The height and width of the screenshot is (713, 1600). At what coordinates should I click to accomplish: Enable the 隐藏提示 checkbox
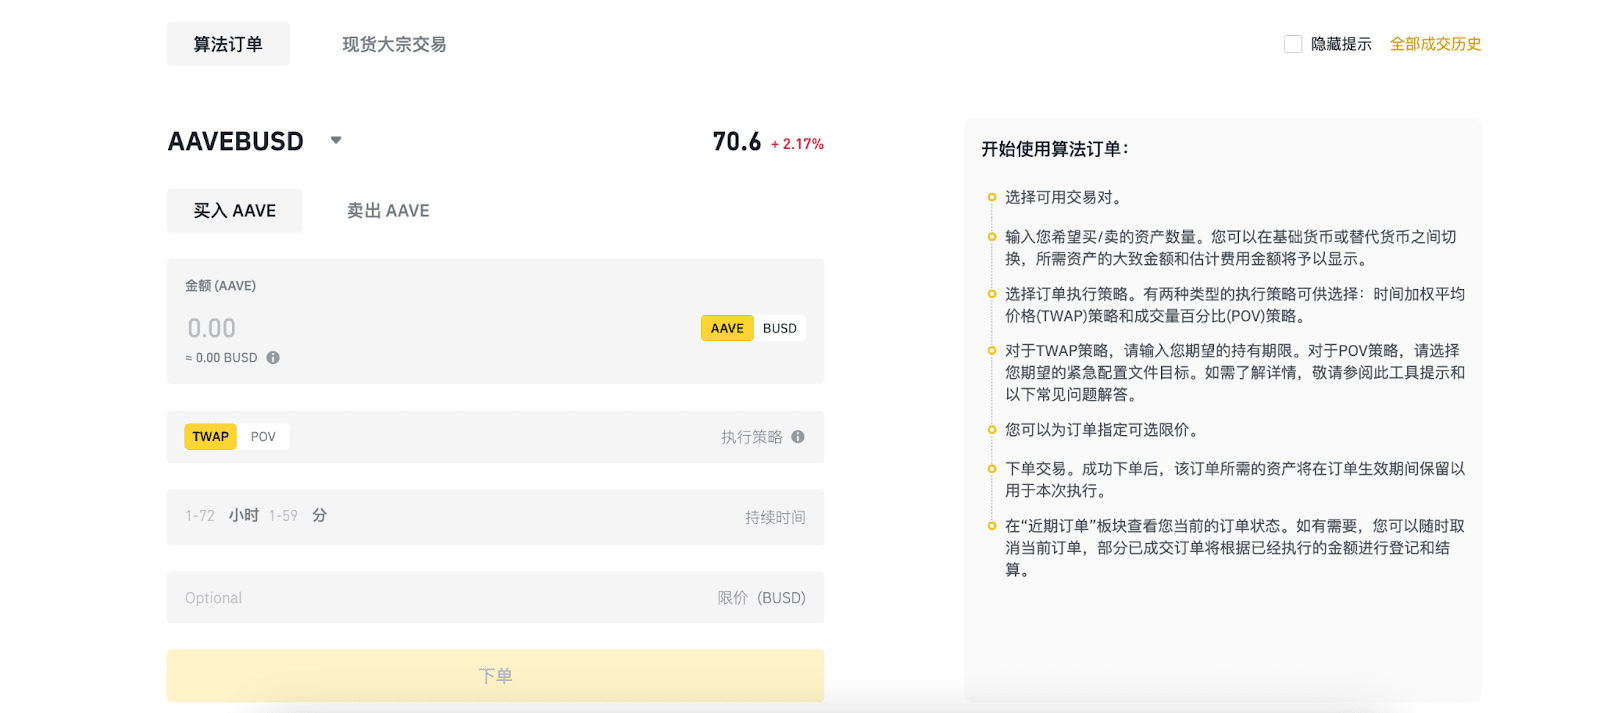1293,44
